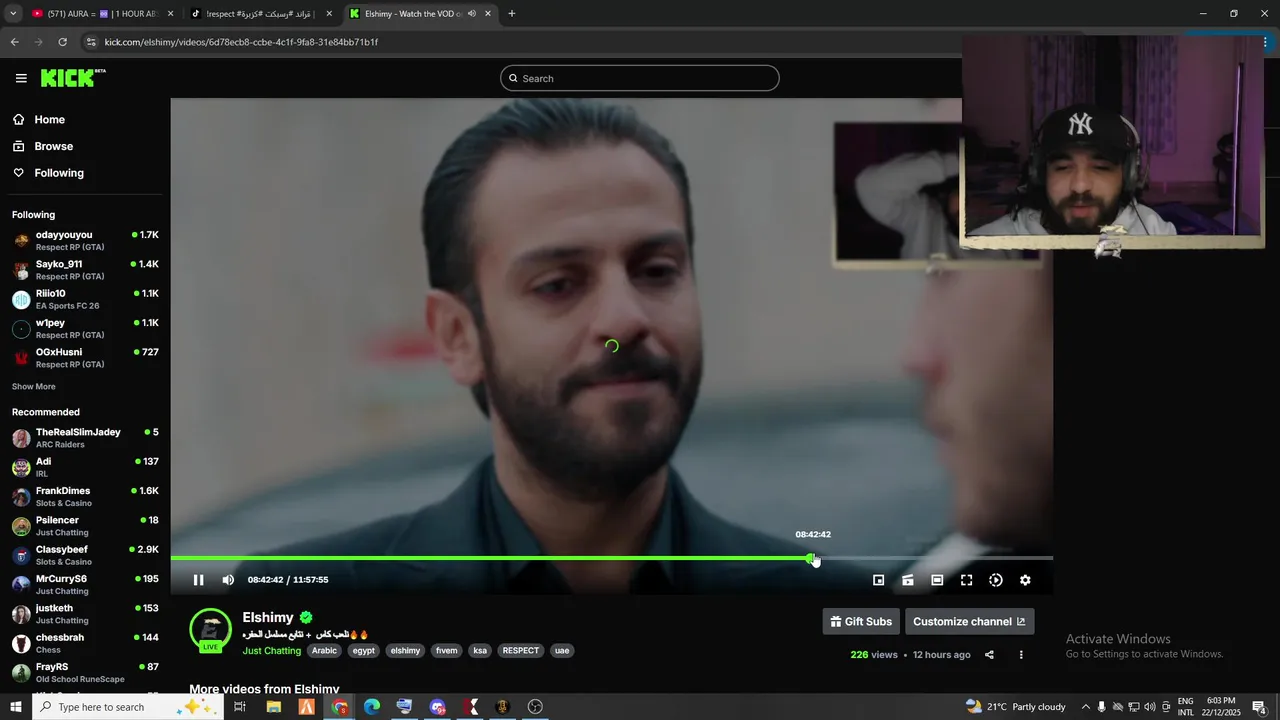Open recommended channel chessbrah

click(x=85, y=643)
